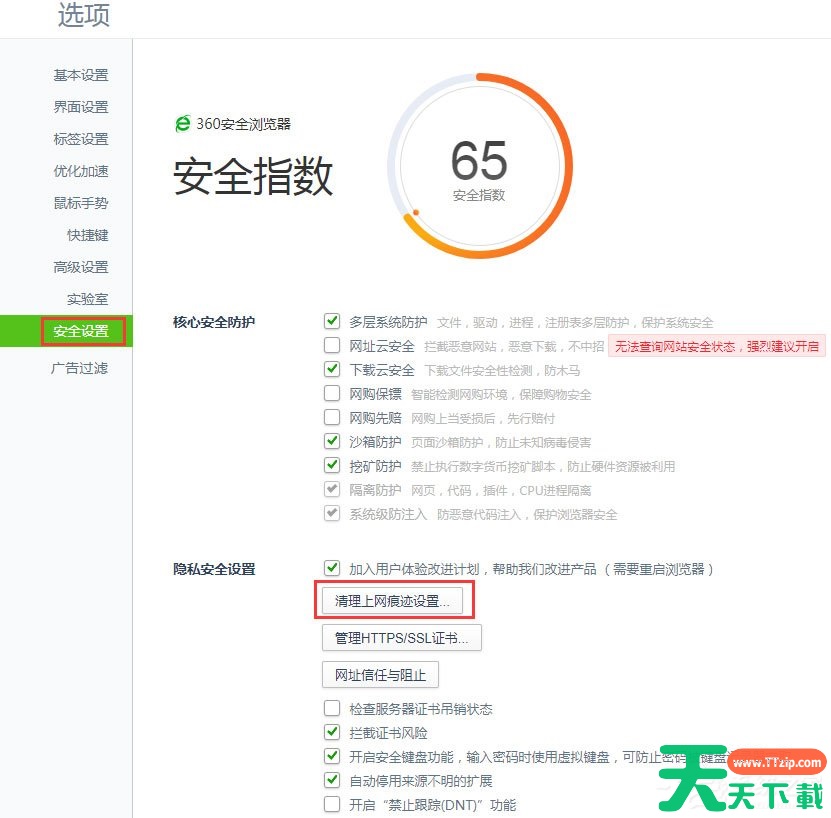Uncheck 多层系统防护 option
This screenshot has height=818, width=831.
[x=332, y=322]
